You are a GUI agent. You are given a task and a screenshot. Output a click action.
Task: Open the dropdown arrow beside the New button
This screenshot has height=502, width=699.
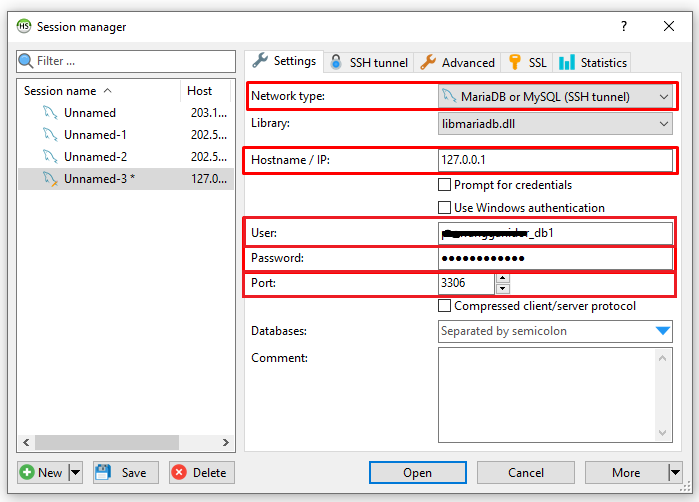point(75,473)
